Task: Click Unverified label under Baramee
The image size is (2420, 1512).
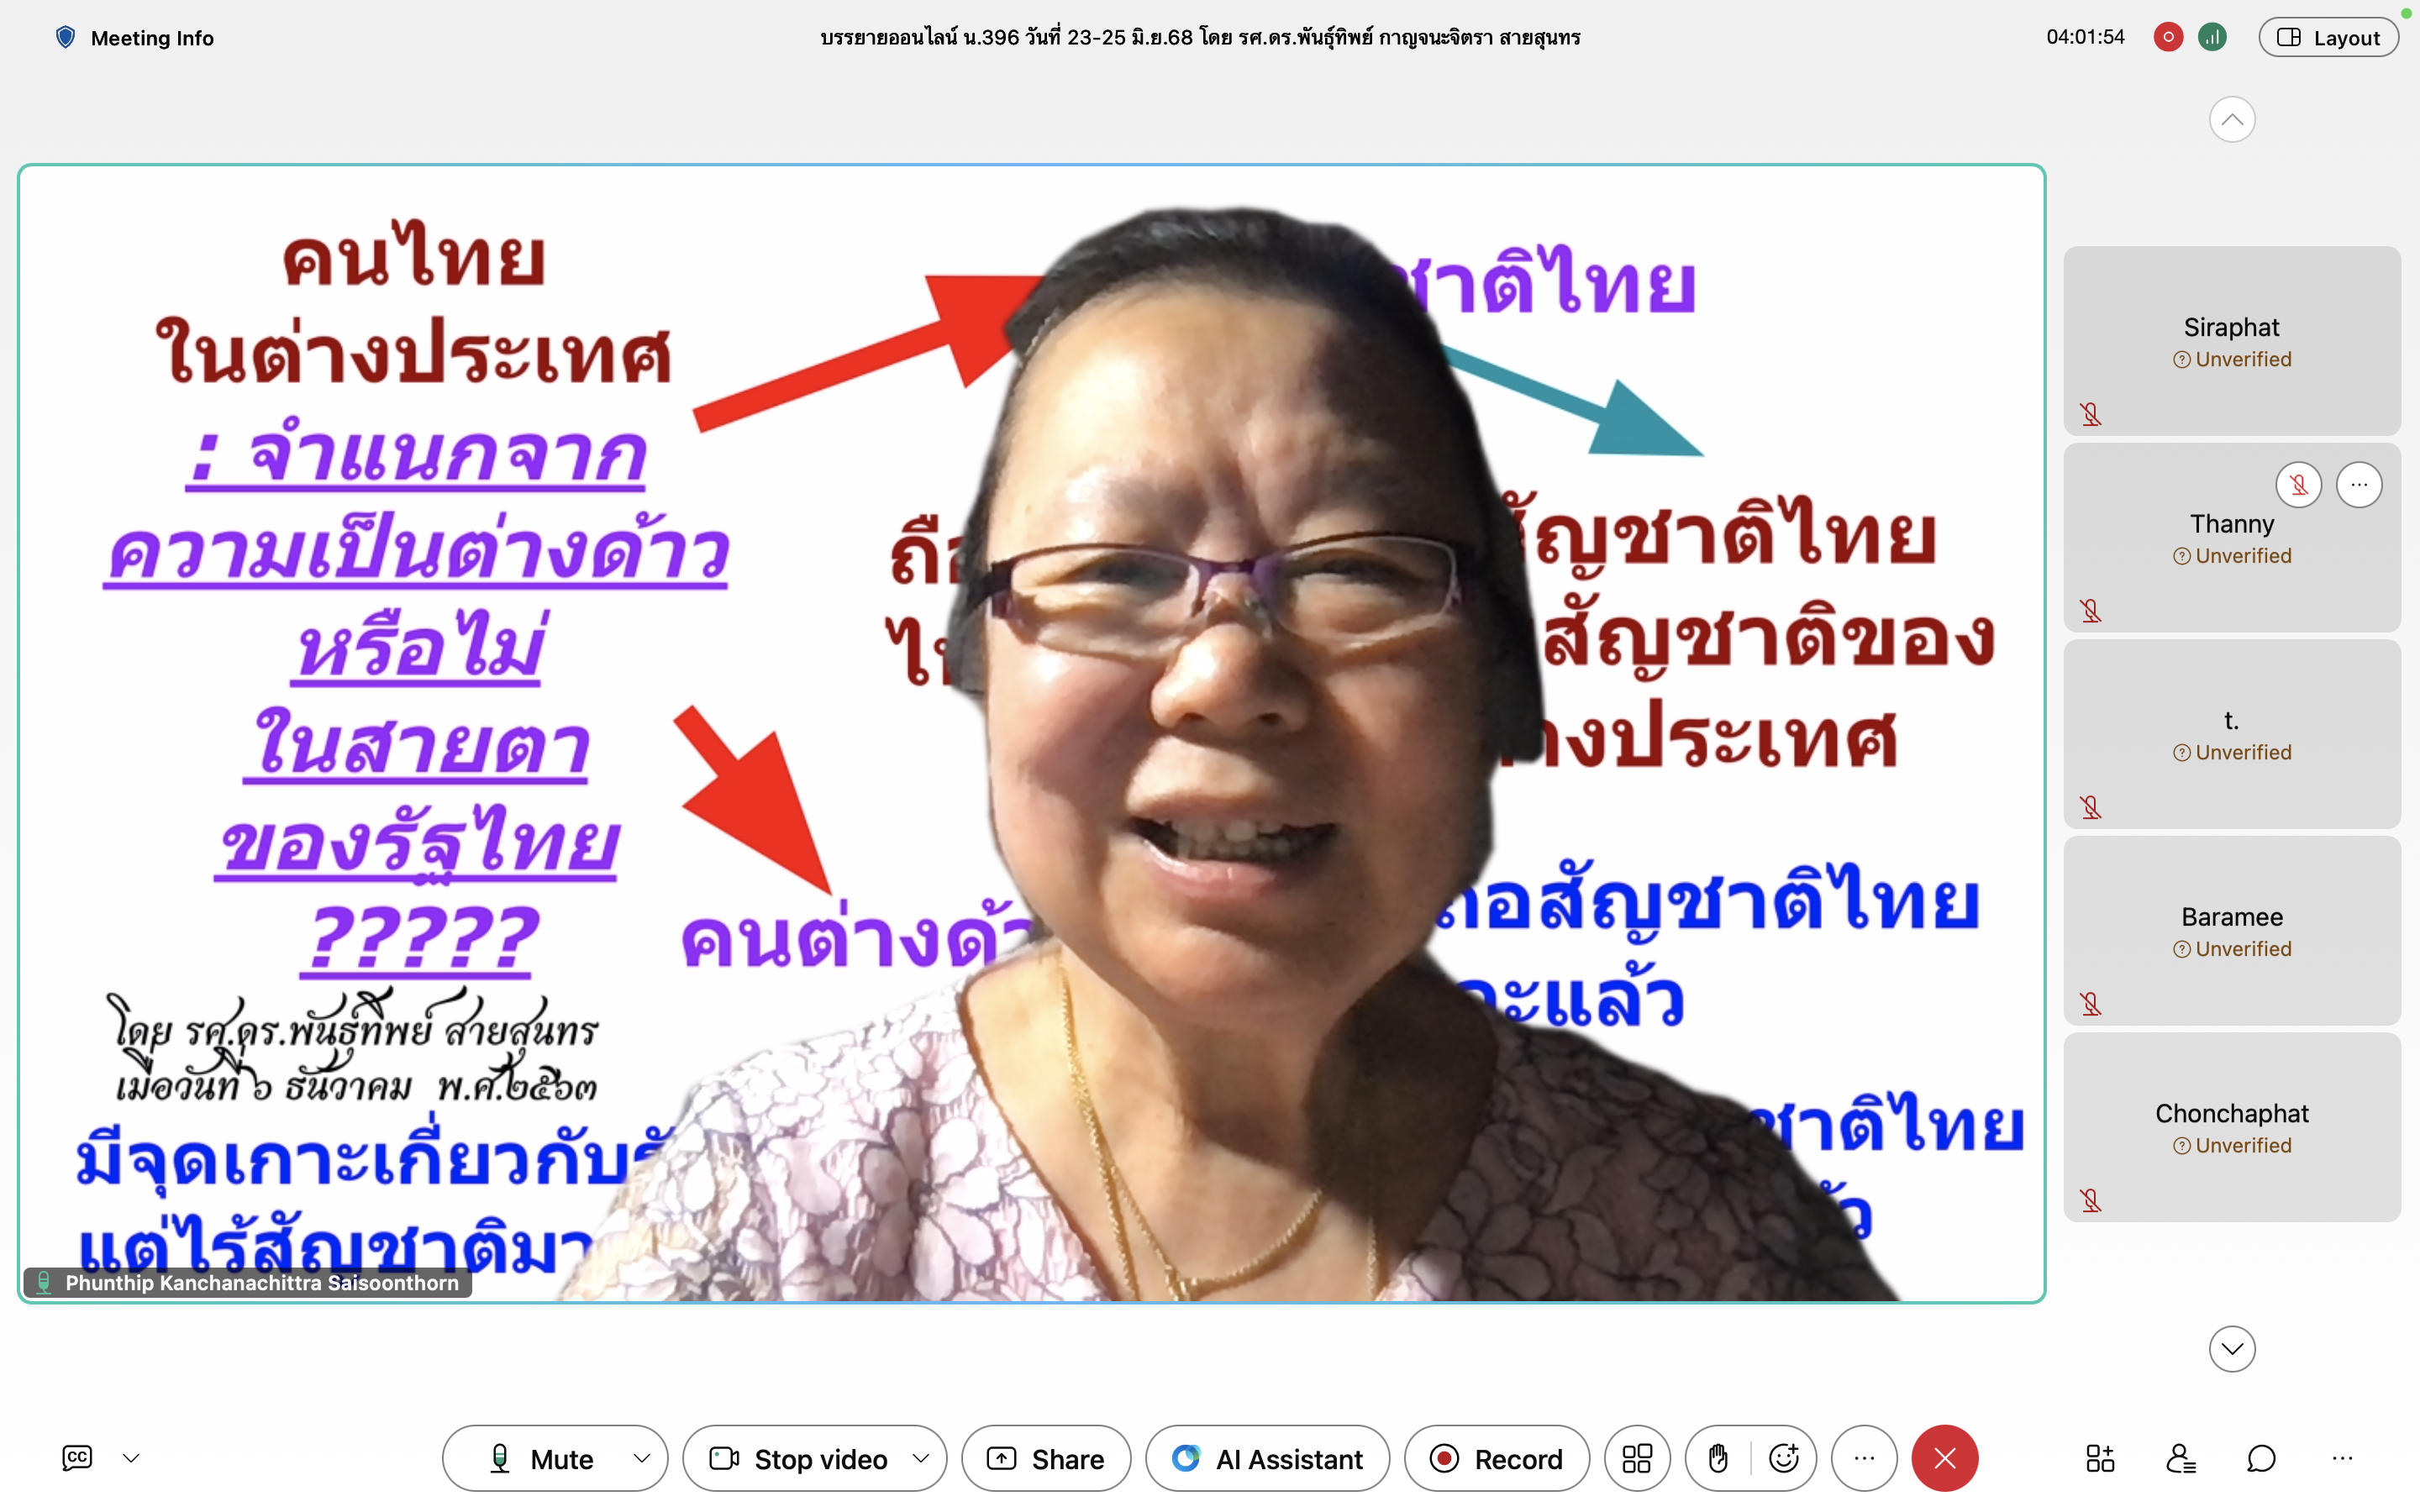Action: pyautogui.click(x=2232, y=949)
